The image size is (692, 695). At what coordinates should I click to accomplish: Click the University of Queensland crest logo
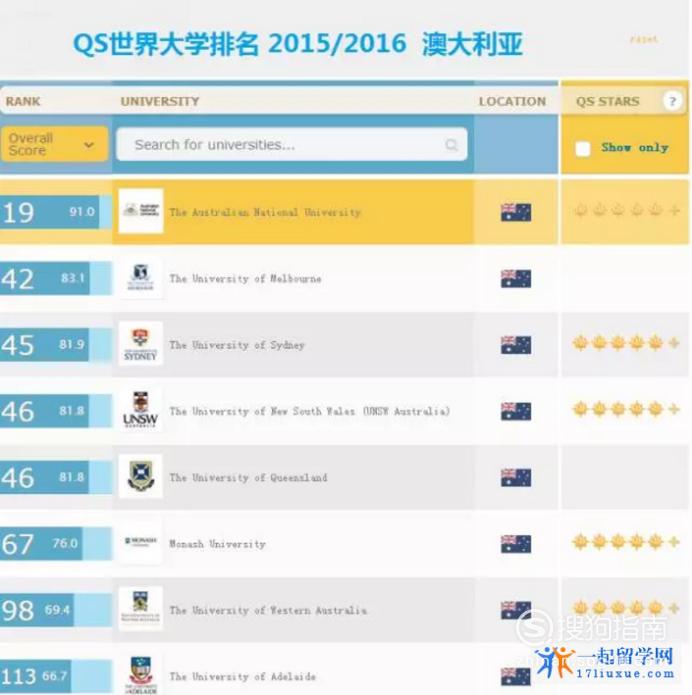[x=141, y=476]
